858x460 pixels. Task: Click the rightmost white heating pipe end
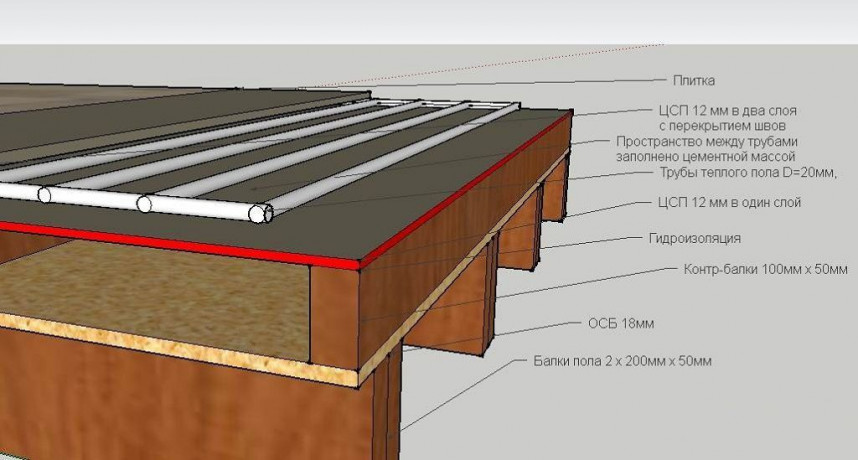(x=259, y=213)
